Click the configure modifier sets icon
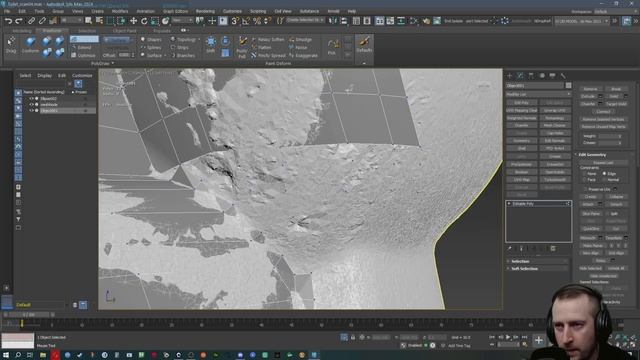 point(553,248)
